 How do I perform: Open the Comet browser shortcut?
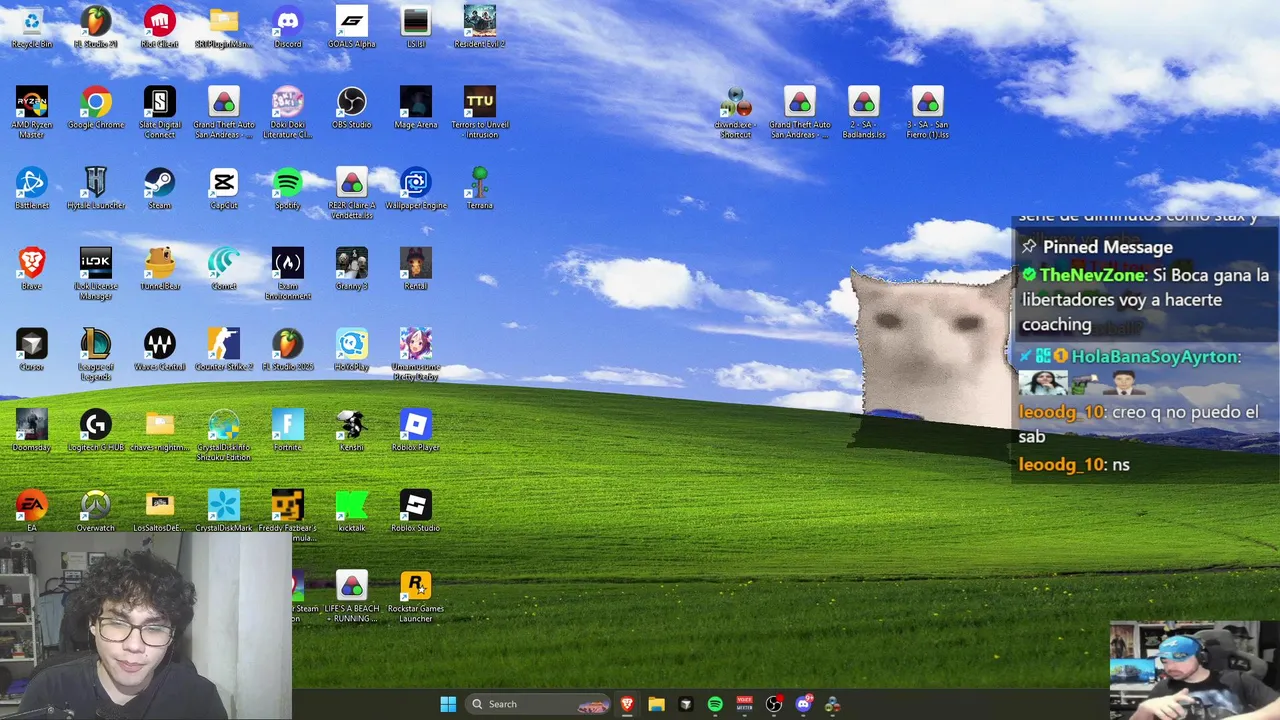pyautogui.click(x=223, y=269)
